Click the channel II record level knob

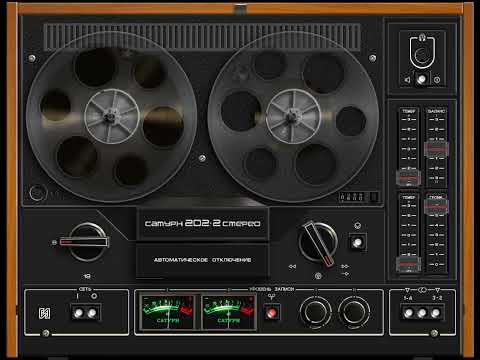pyautogui.click(x=354, y=312)
